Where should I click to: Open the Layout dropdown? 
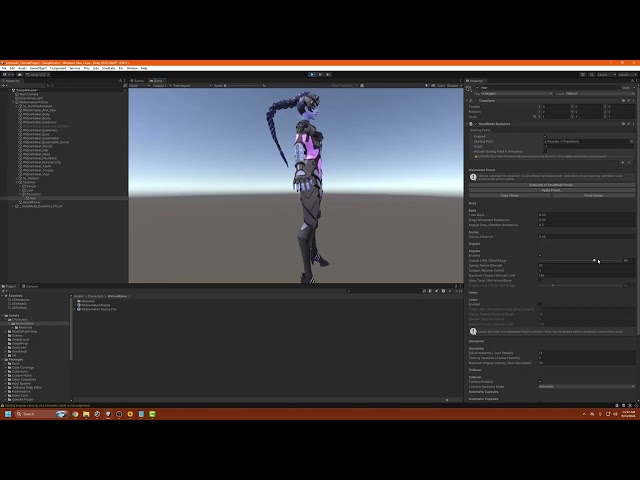point(627,75)
